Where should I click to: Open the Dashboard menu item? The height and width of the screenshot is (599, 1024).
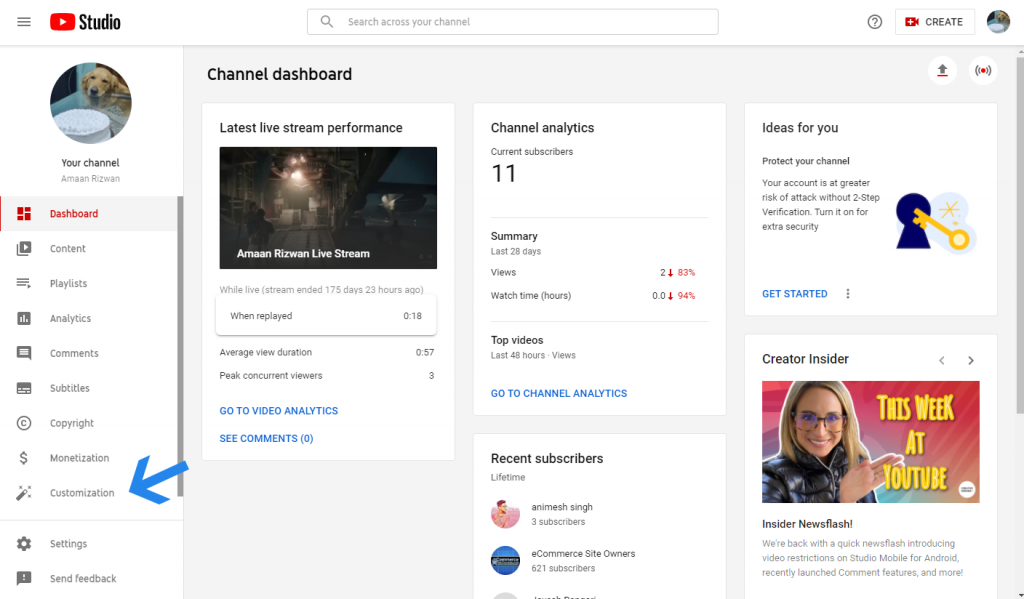tap(89, 214)
